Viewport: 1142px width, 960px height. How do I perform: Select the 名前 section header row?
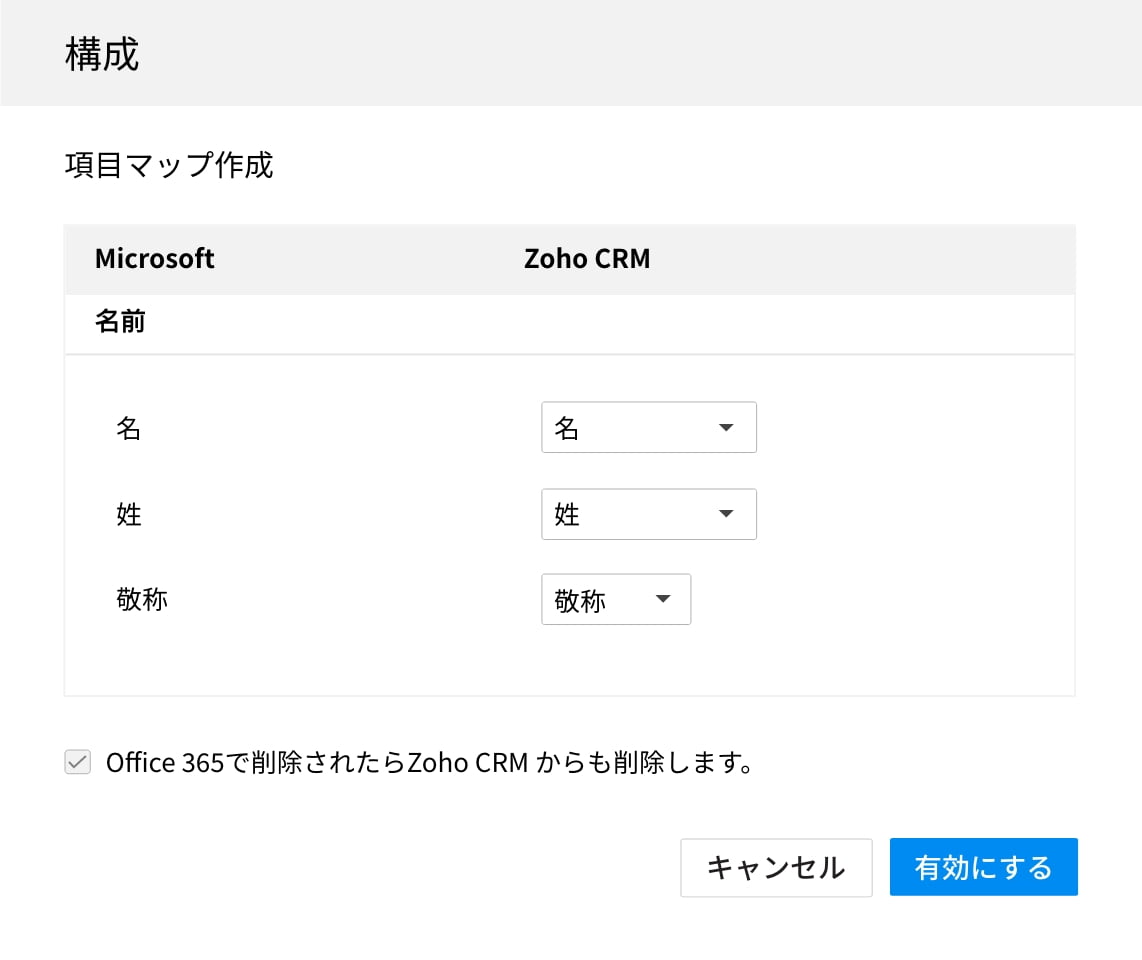(120, 323)
